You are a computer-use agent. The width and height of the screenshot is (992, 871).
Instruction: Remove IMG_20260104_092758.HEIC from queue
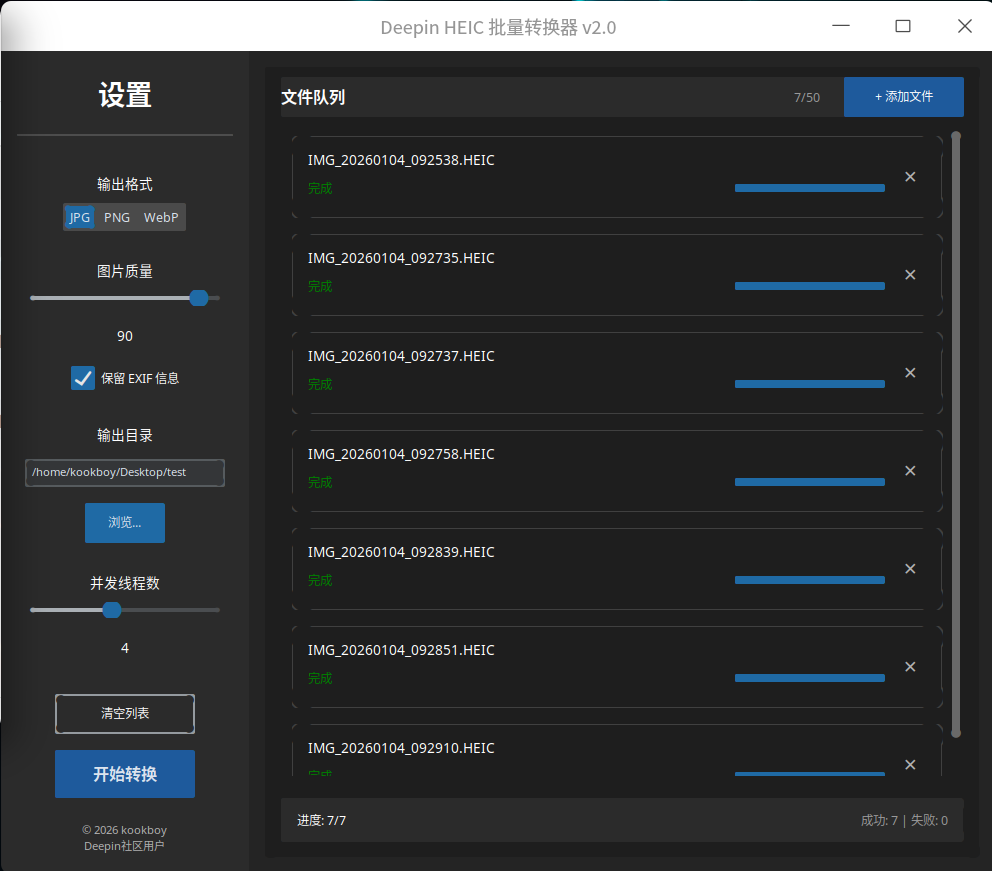coord(910,471)
